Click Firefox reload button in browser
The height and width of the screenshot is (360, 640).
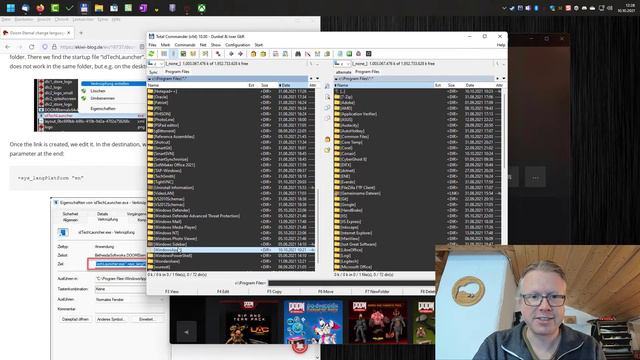(31, 47)
